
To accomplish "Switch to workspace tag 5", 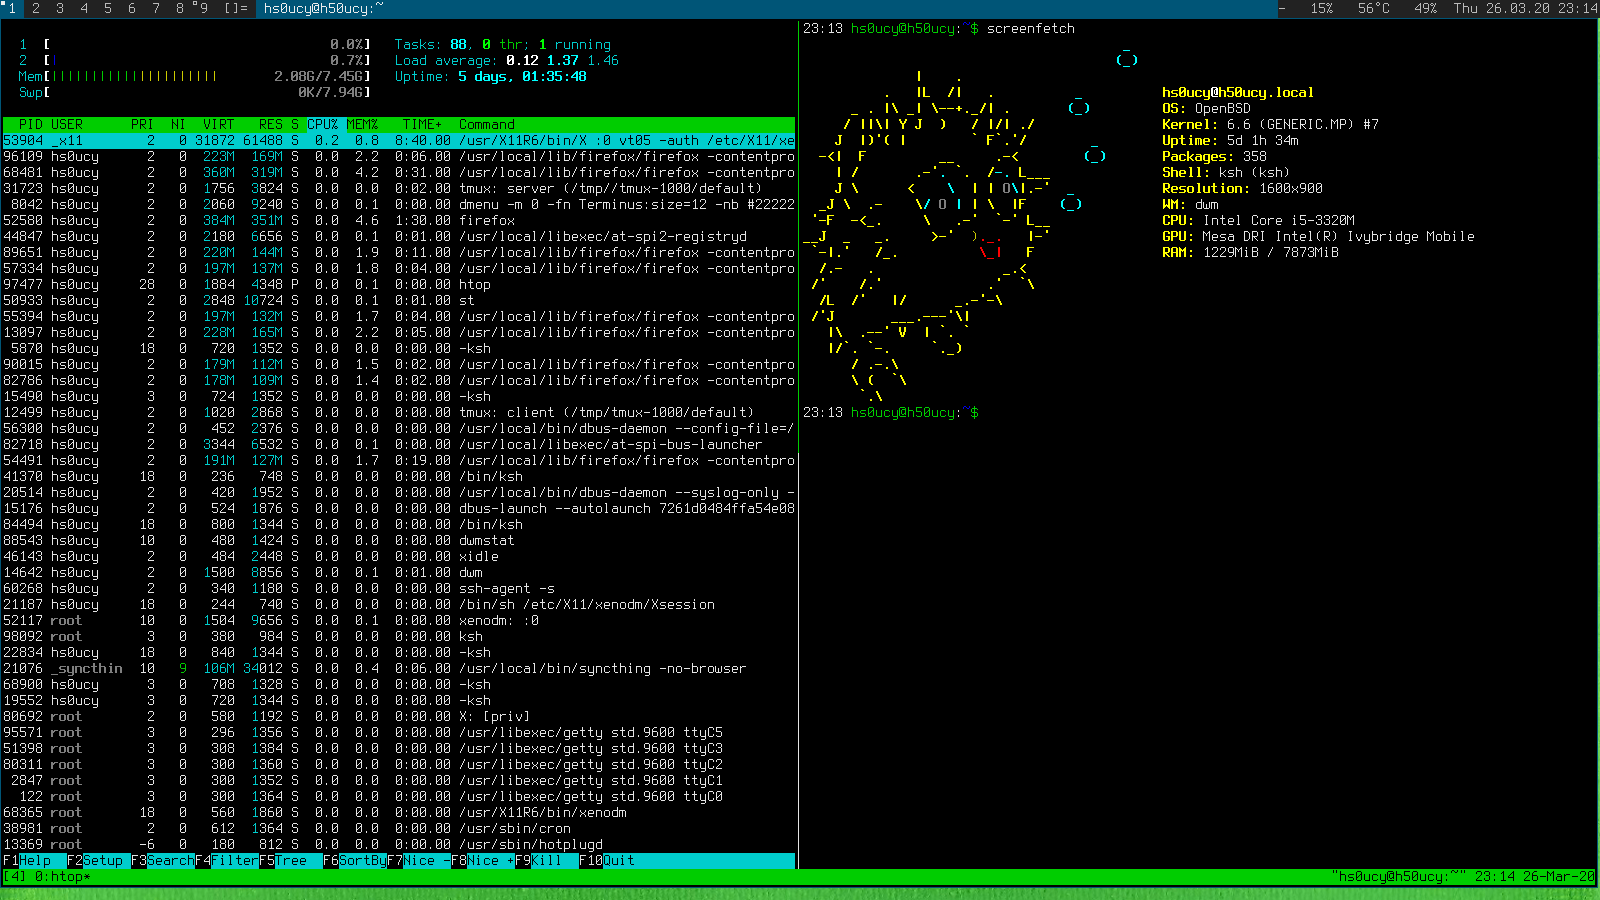I will (x=108, y=8).
